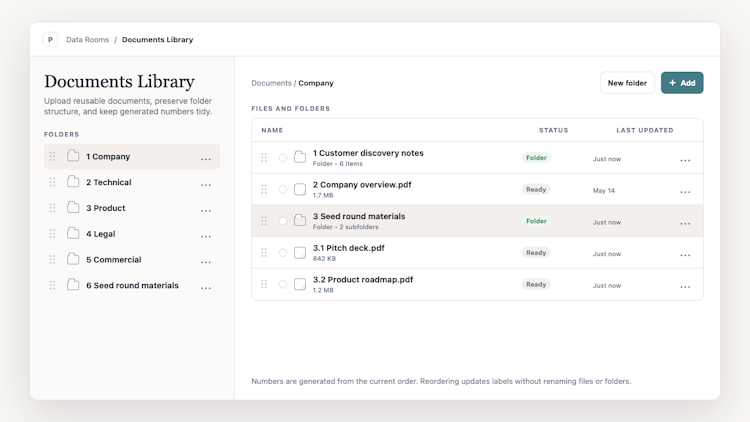This screenshot has height=422, width=750.
Task: Click folder icon beside 2 Technical
Action: click(x=73, y=182)
